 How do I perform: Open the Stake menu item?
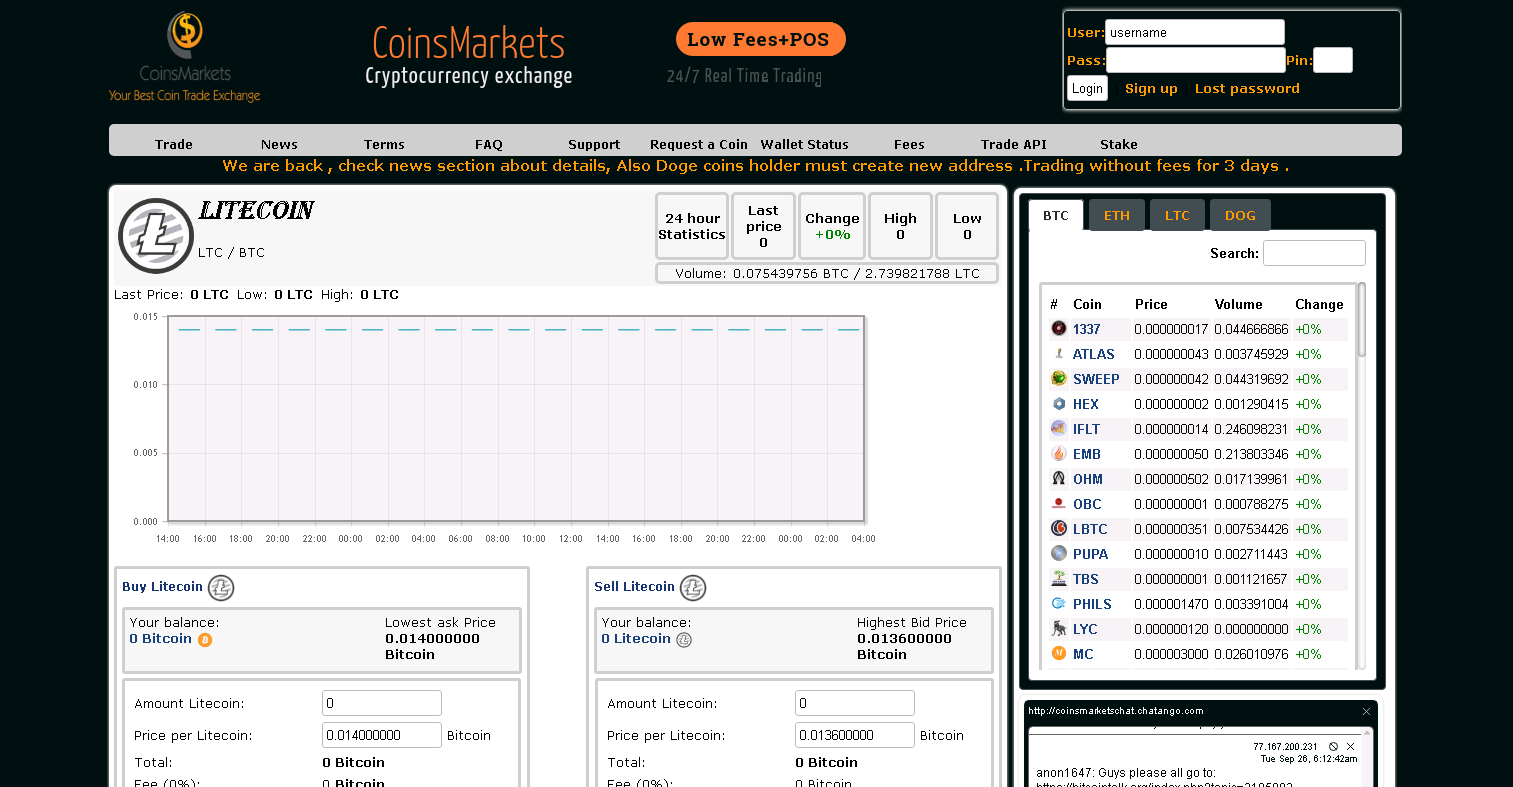pyautogui.click(x=1119, y=144)
